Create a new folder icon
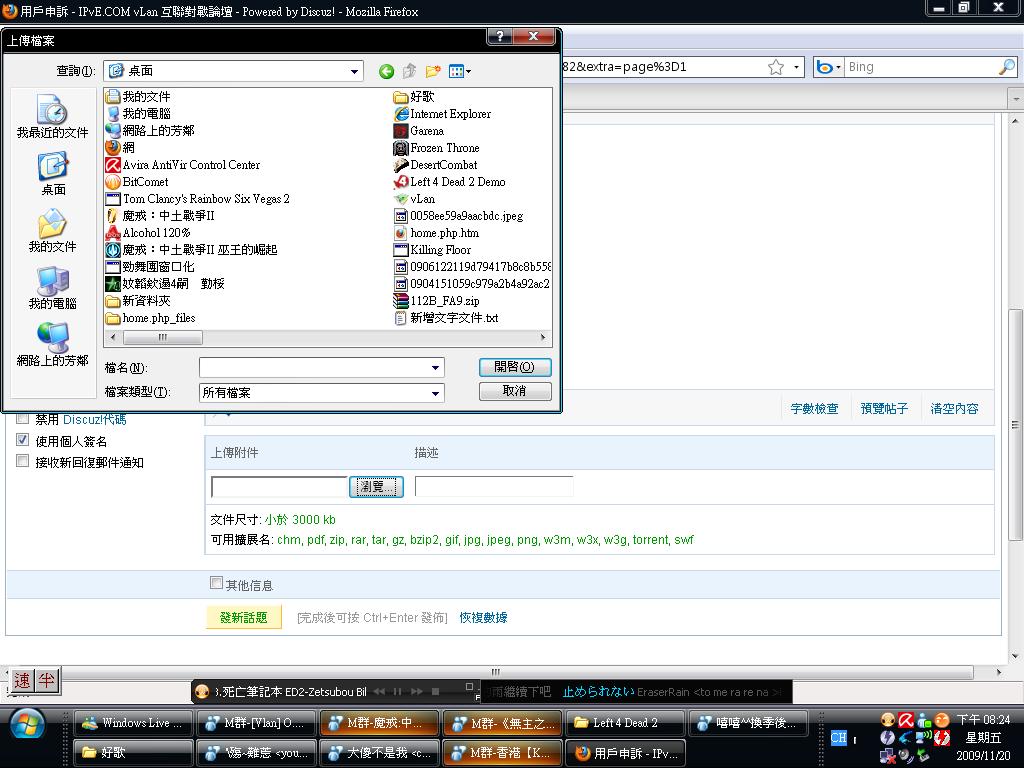 (x=432, y=71)
